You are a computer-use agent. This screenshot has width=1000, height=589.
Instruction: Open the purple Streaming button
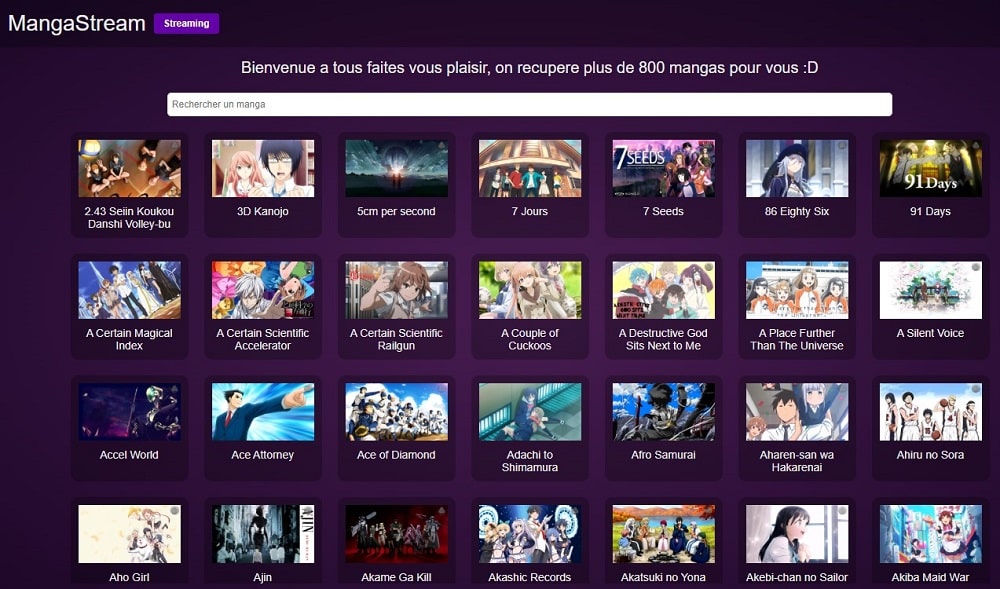186,24
